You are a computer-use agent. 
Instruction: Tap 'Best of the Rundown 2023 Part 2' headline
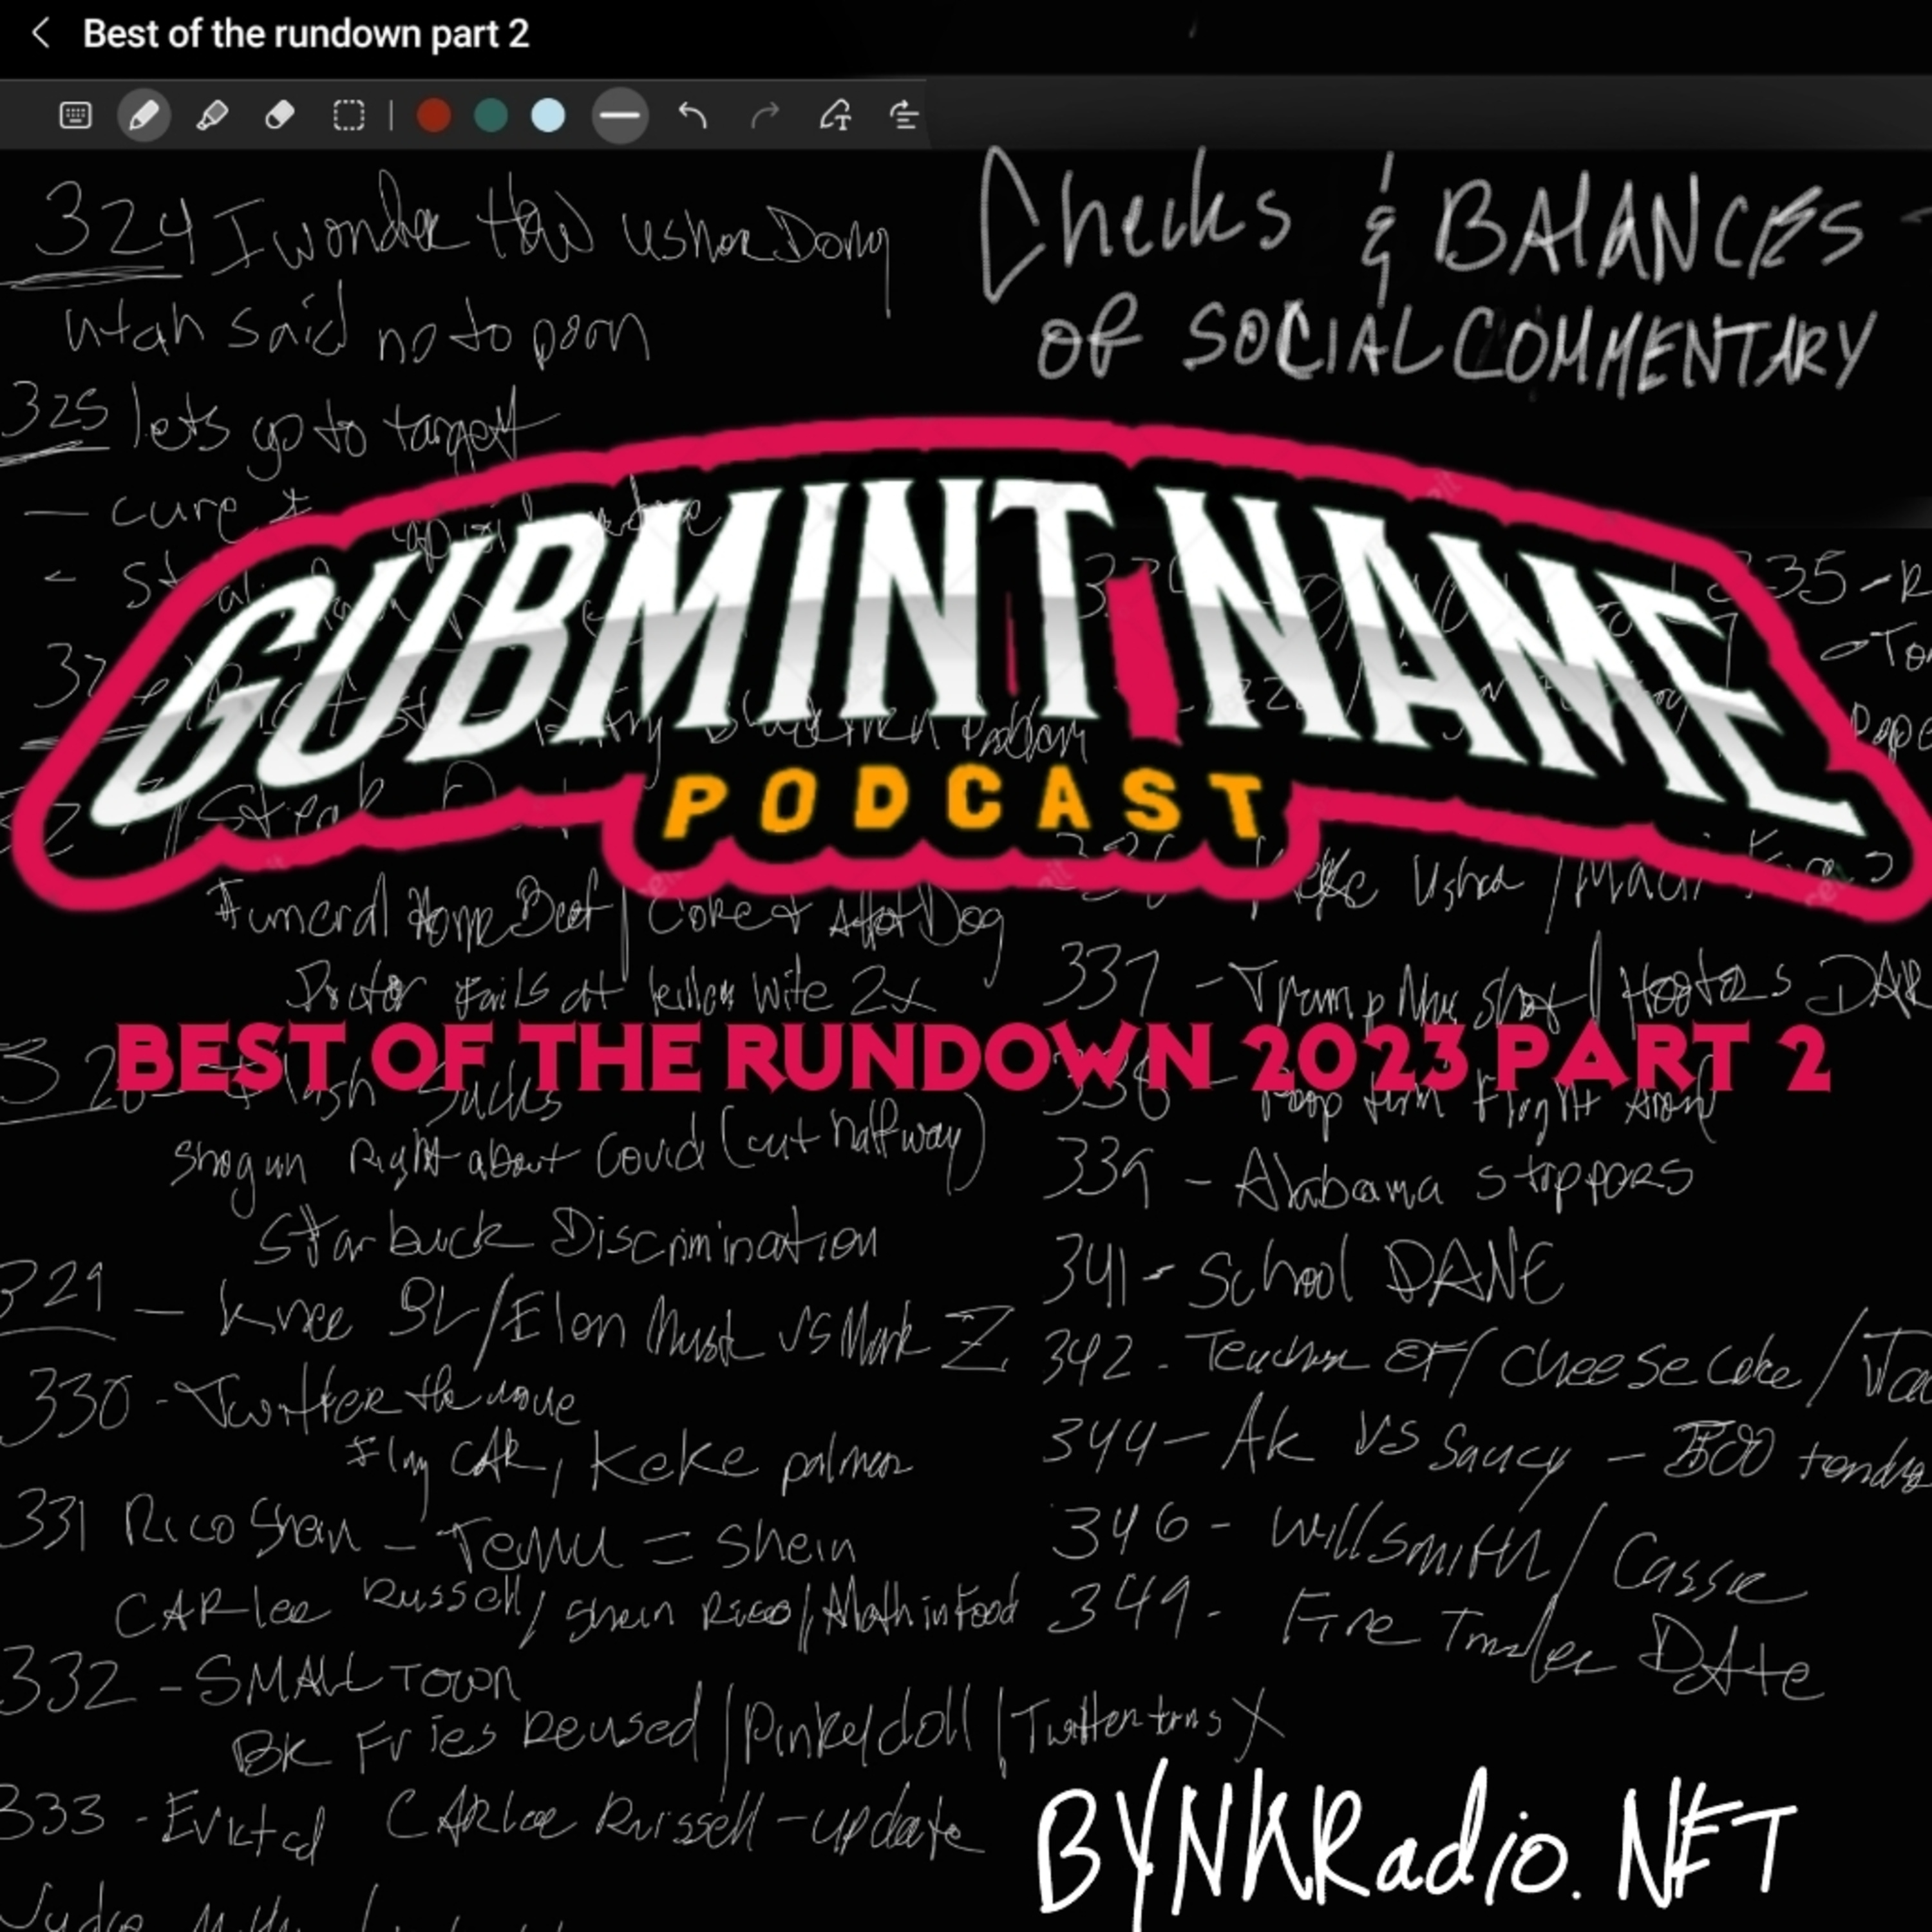coord(972,1058)
